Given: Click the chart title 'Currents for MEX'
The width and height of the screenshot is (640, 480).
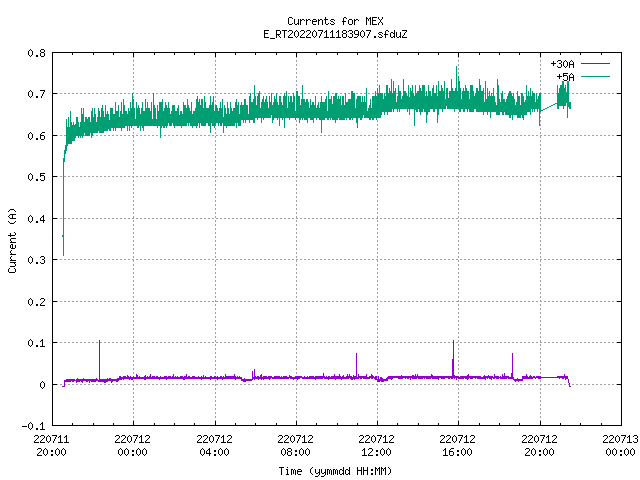Looking at the screenshot, I should click(335, 21).
